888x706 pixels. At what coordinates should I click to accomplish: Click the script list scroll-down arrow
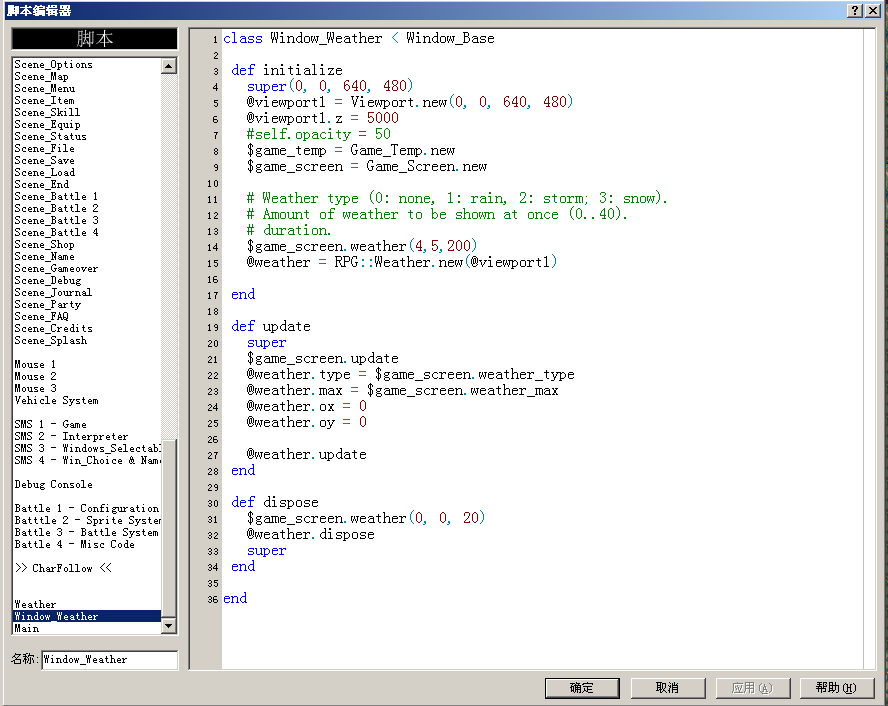tap(168, 626)
